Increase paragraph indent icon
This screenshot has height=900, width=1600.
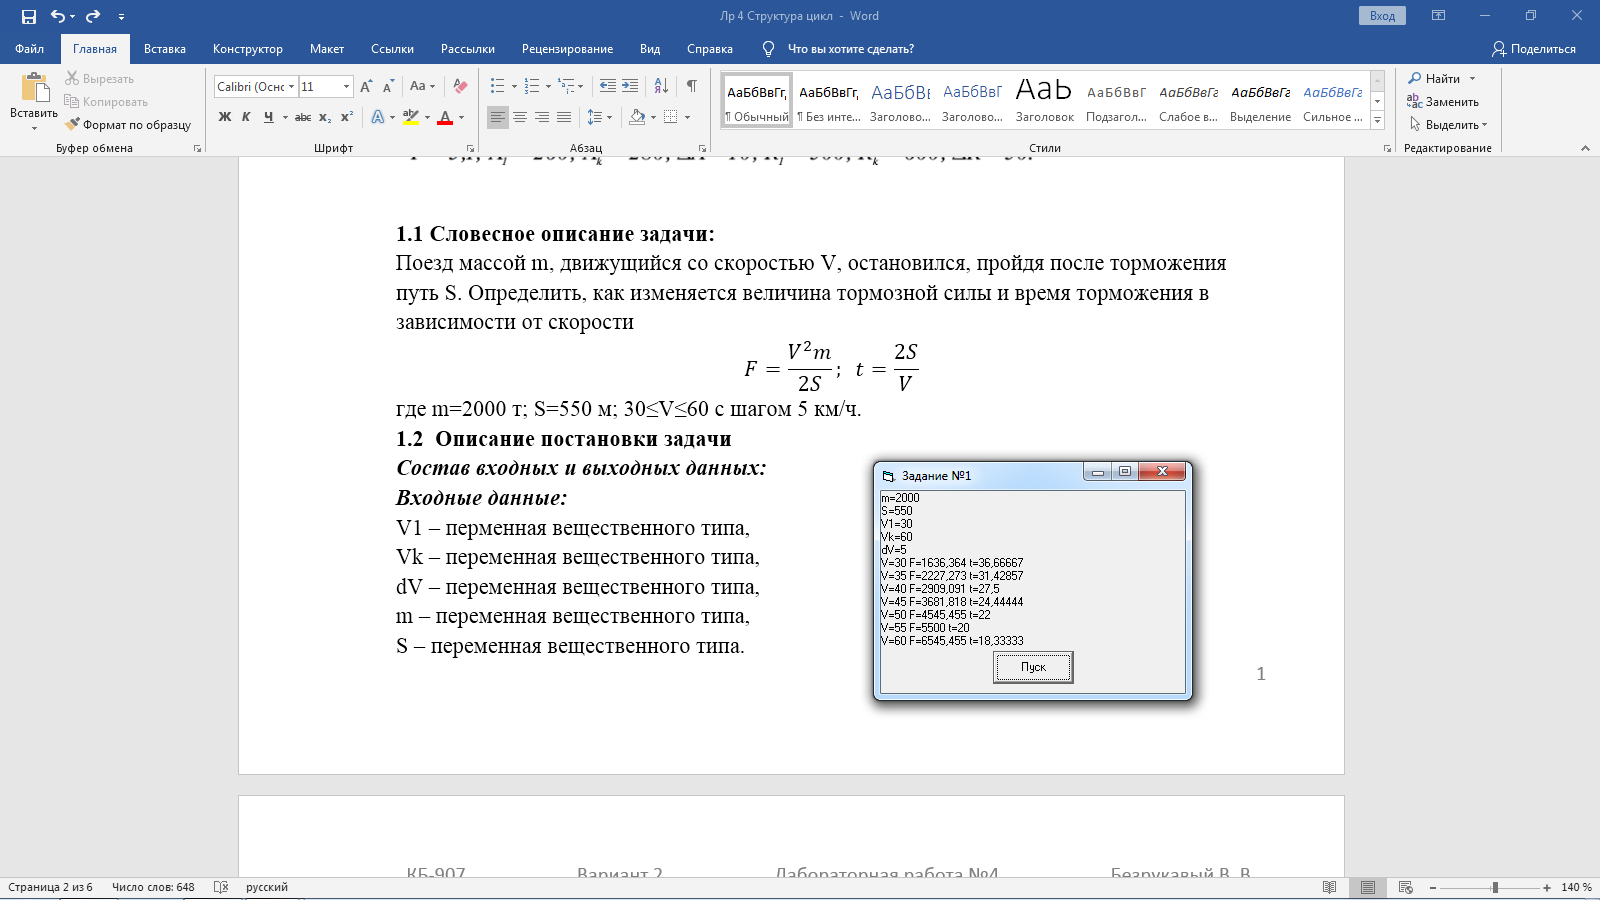(630, 86)
